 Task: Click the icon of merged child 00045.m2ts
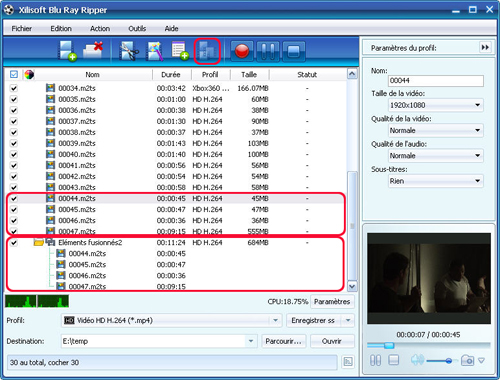(x=61, y=264)
